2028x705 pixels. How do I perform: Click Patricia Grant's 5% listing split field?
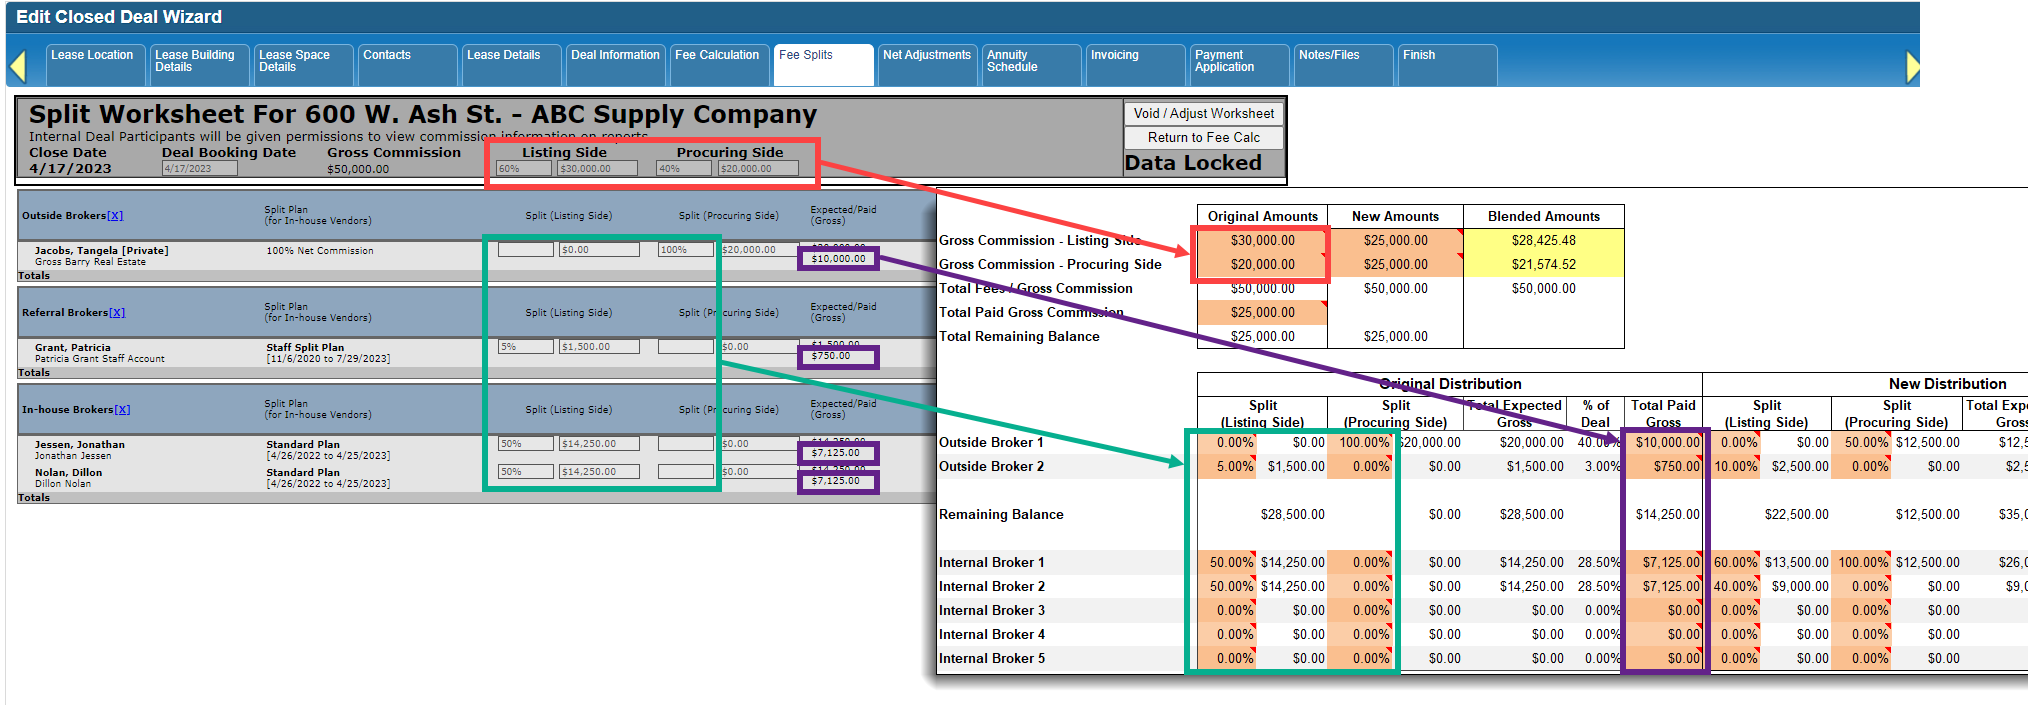pyautogui.click(x=525, y=347)
